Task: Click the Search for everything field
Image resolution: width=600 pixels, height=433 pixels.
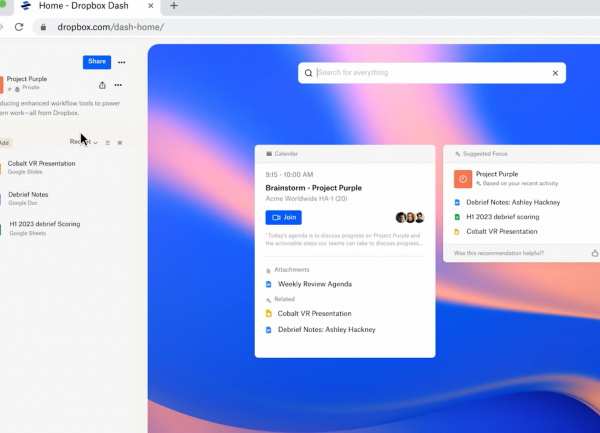Action: pyautogui.click(x=432, y=73)
